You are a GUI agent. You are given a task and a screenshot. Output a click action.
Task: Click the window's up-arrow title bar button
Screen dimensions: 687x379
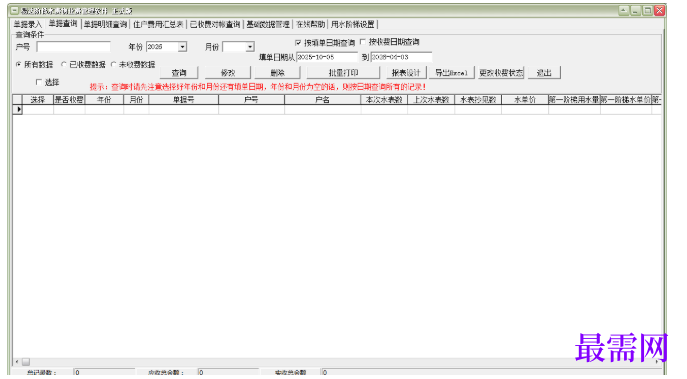pos(623,11)
